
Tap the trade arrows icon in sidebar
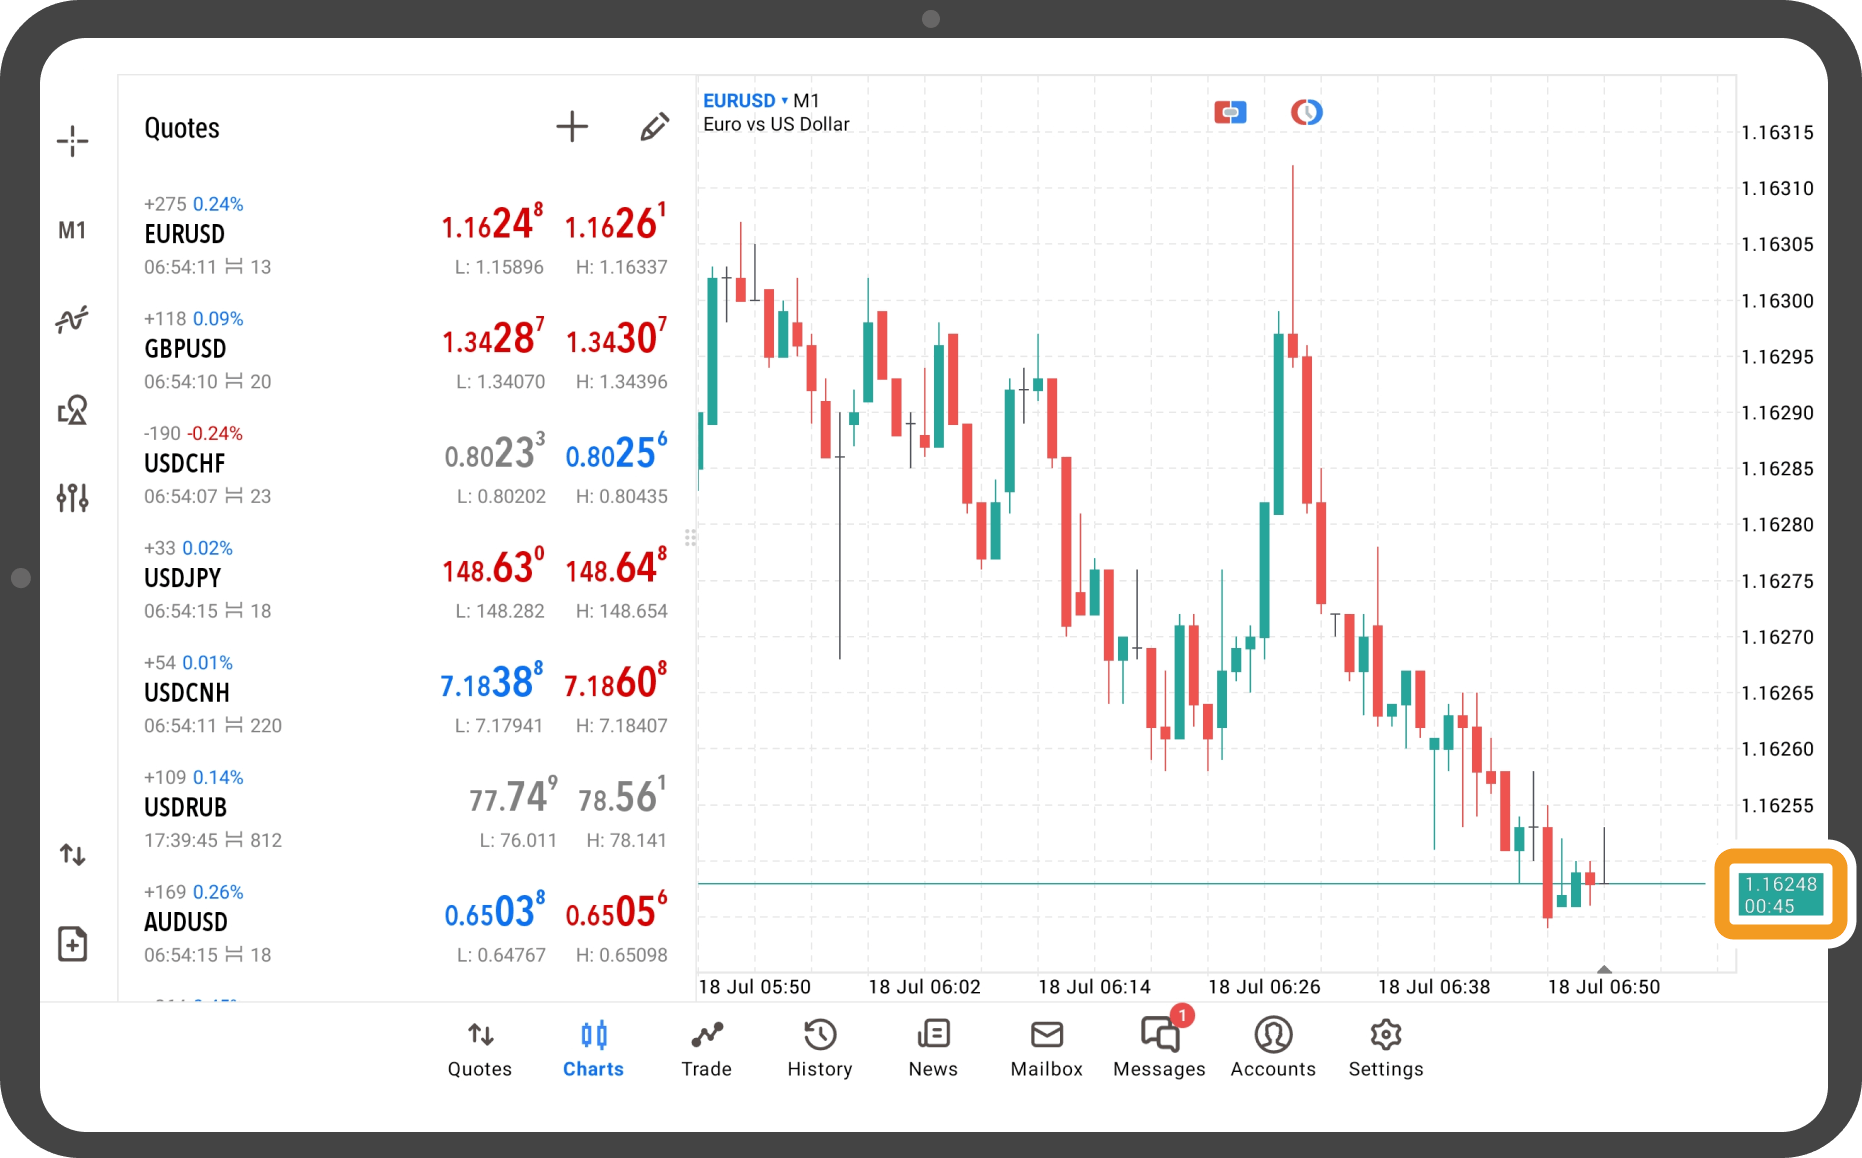coord(72,855)
